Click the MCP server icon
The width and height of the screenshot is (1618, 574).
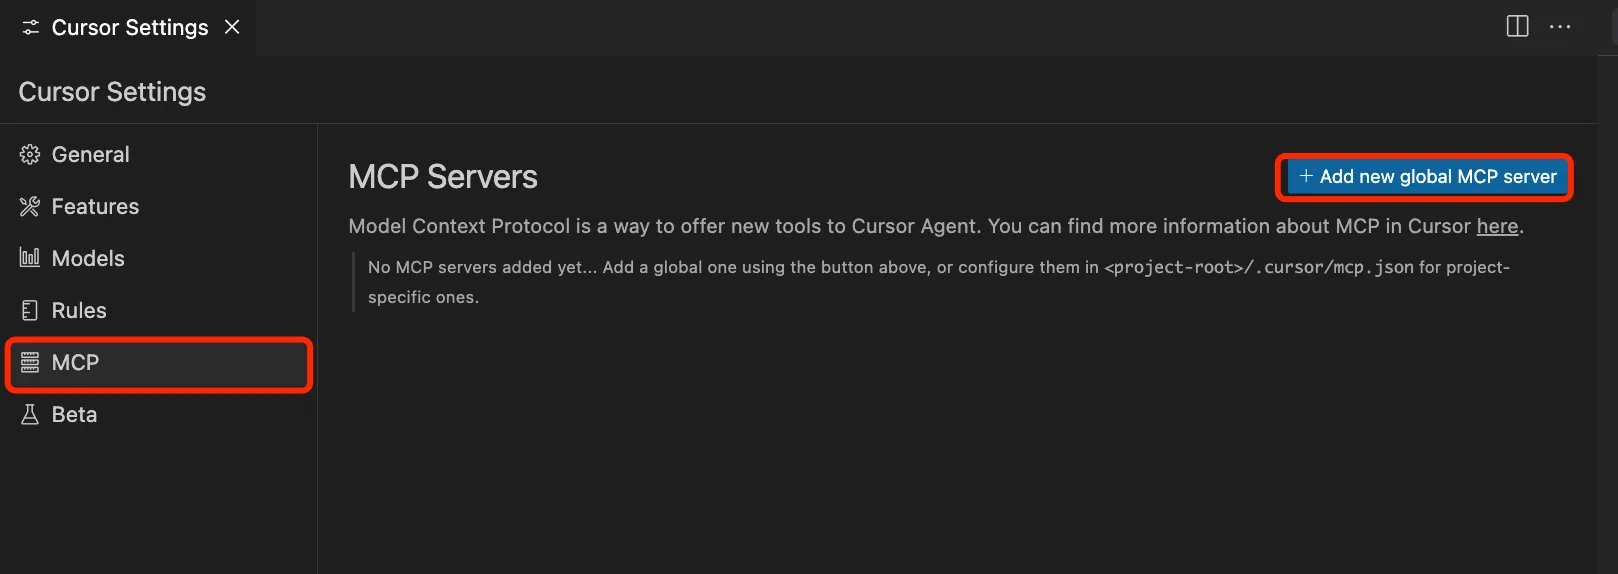point(30,363)
